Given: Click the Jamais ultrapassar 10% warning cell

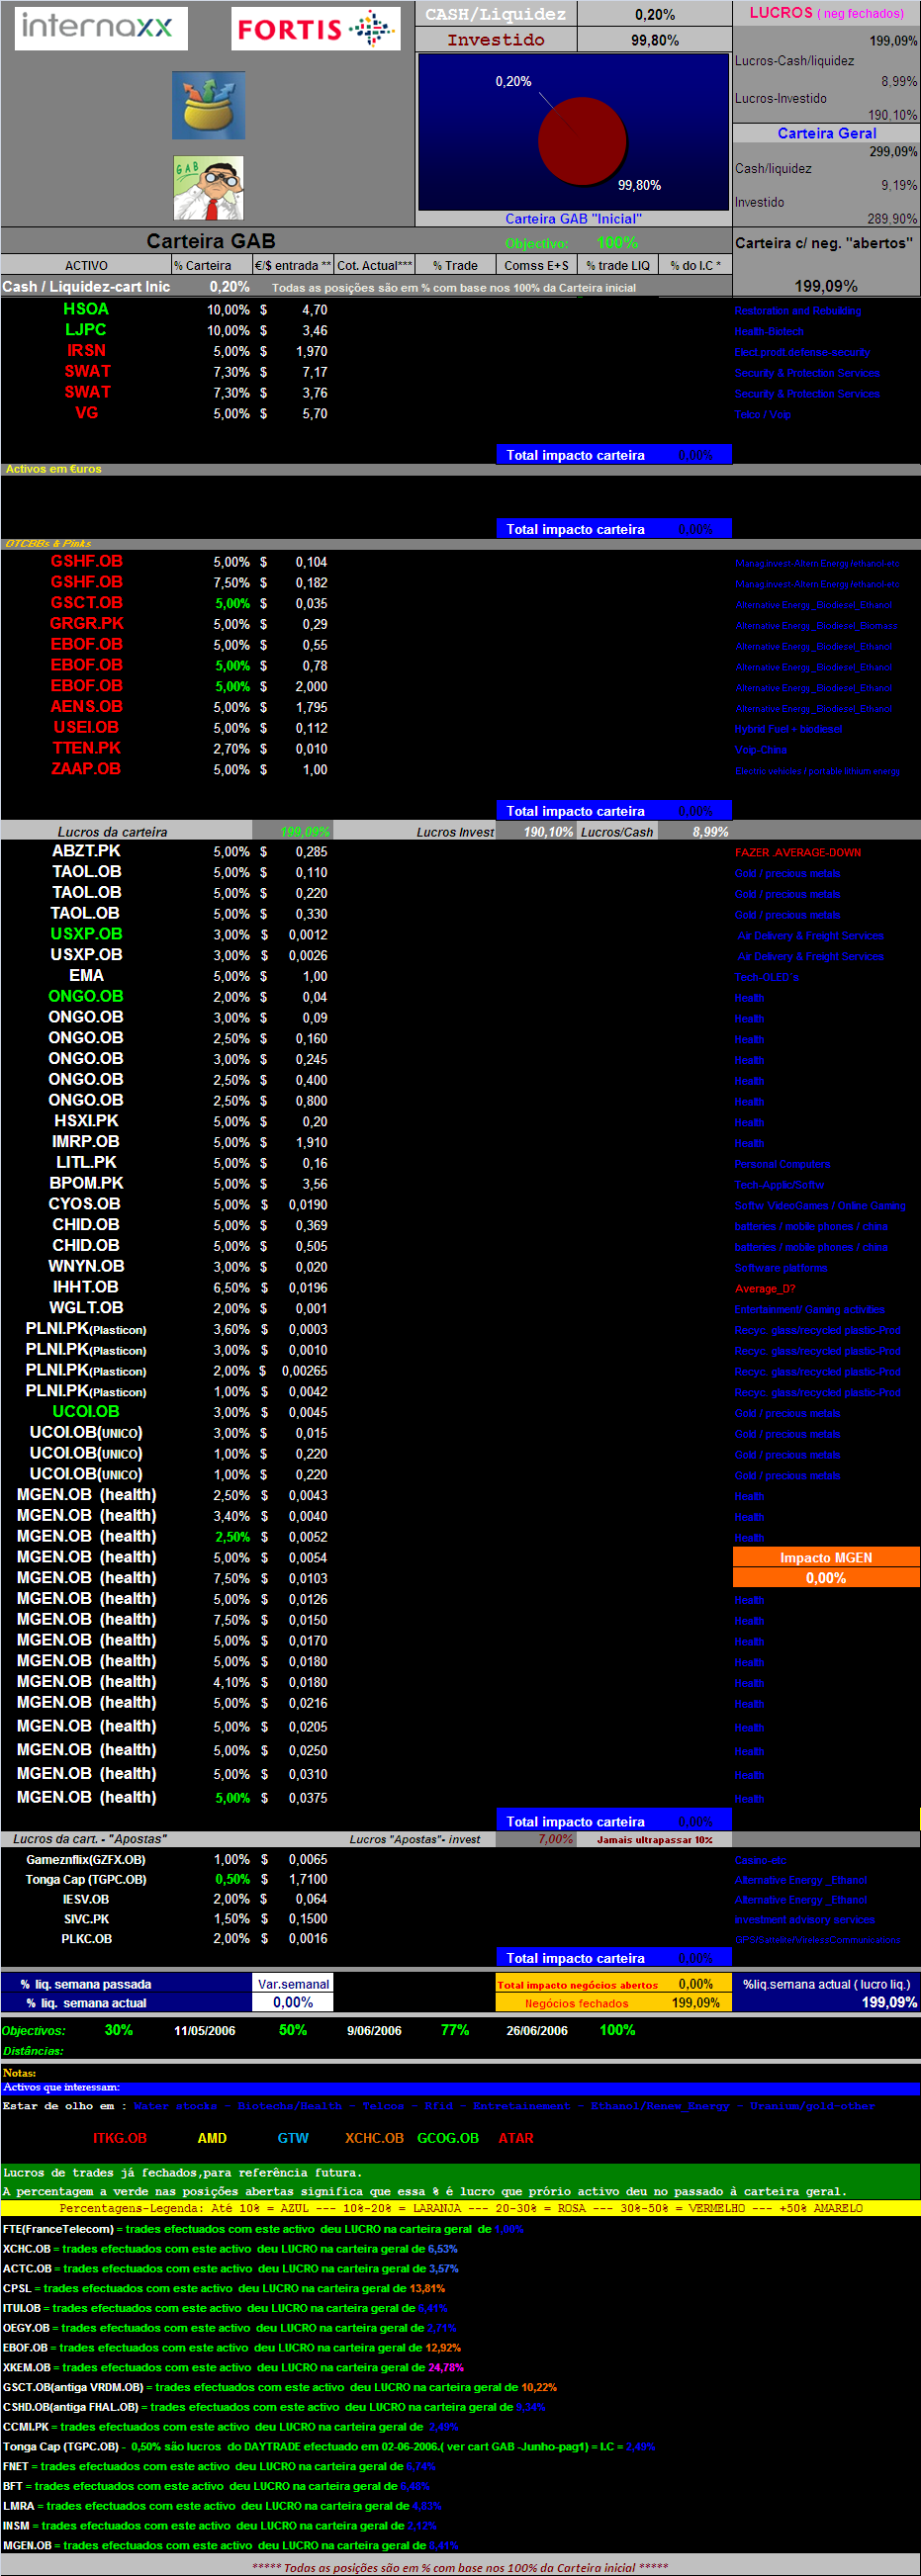Looking at the screenshot, I should click(654, 1839).
